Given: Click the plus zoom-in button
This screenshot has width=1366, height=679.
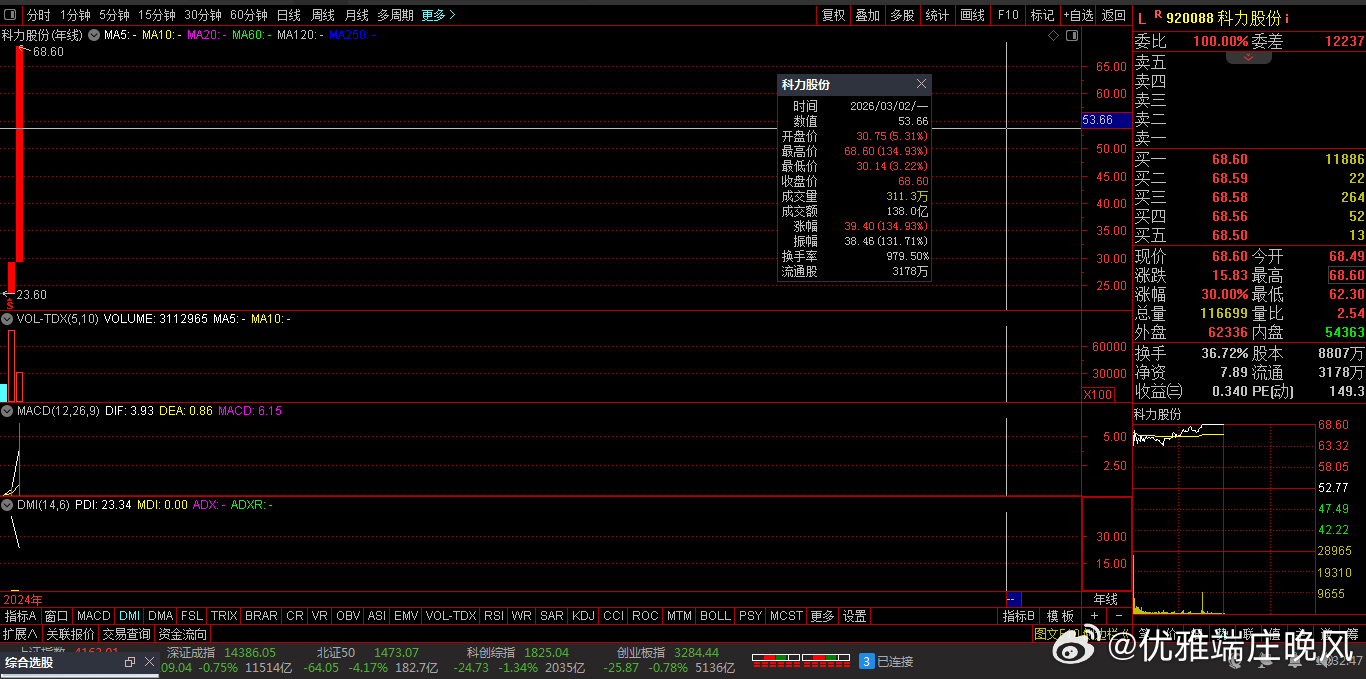Looking at the screenshot, I should (x=1094, y=616).
